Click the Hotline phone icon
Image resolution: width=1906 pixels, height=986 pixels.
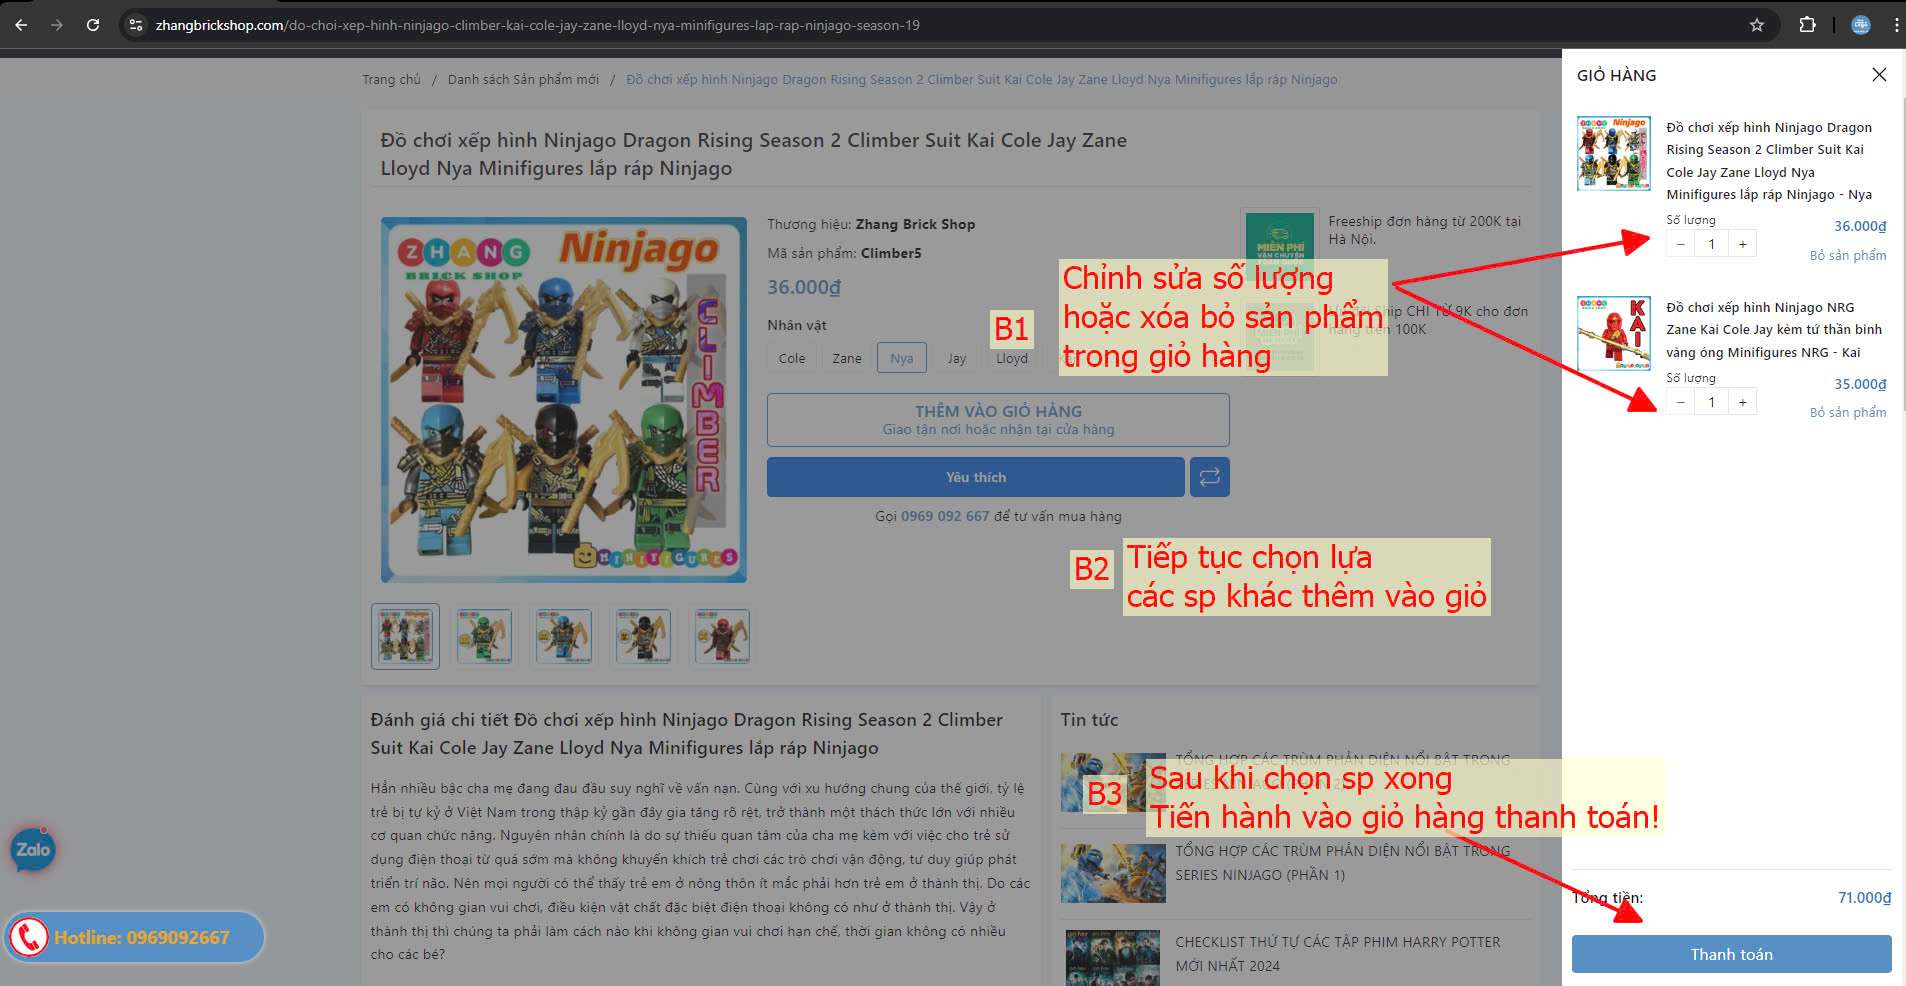coord(29,937)
